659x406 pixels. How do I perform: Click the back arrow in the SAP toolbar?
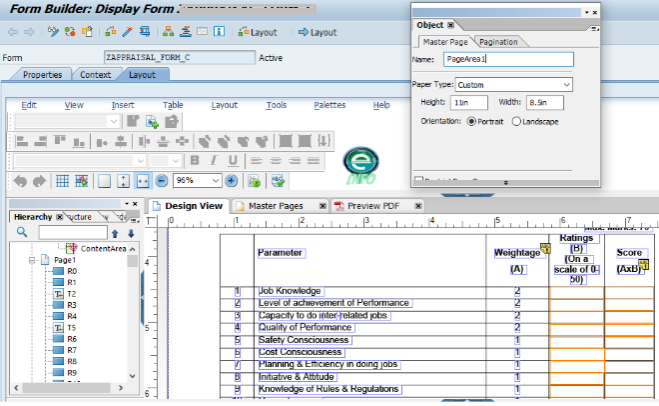13,32
